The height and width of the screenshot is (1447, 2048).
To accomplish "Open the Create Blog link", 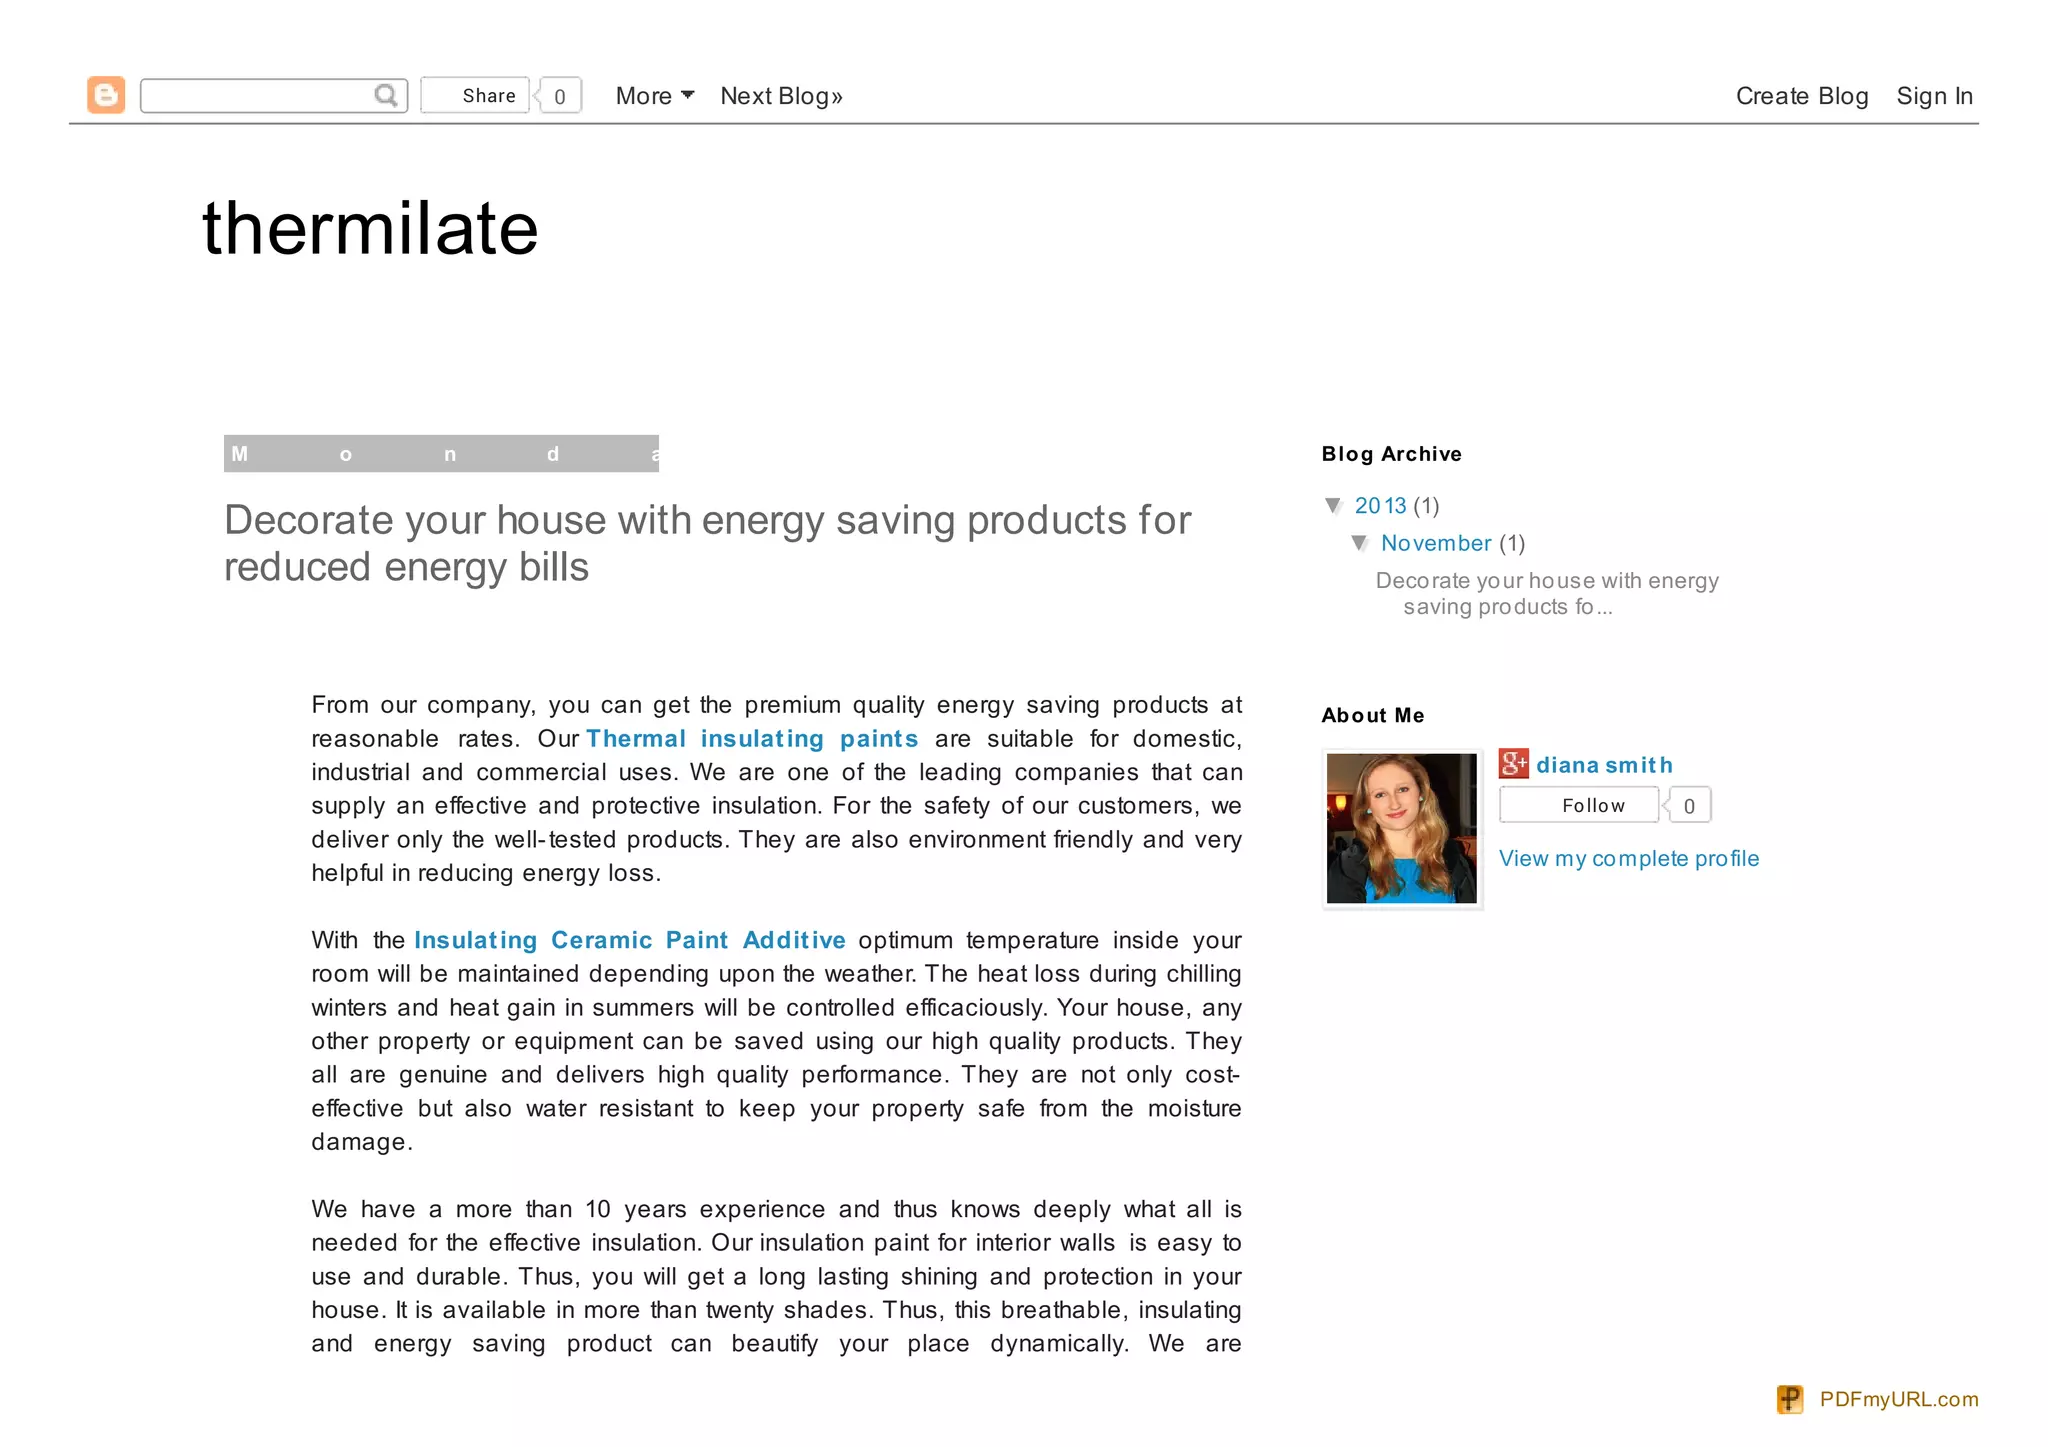I will [1801, 96].
